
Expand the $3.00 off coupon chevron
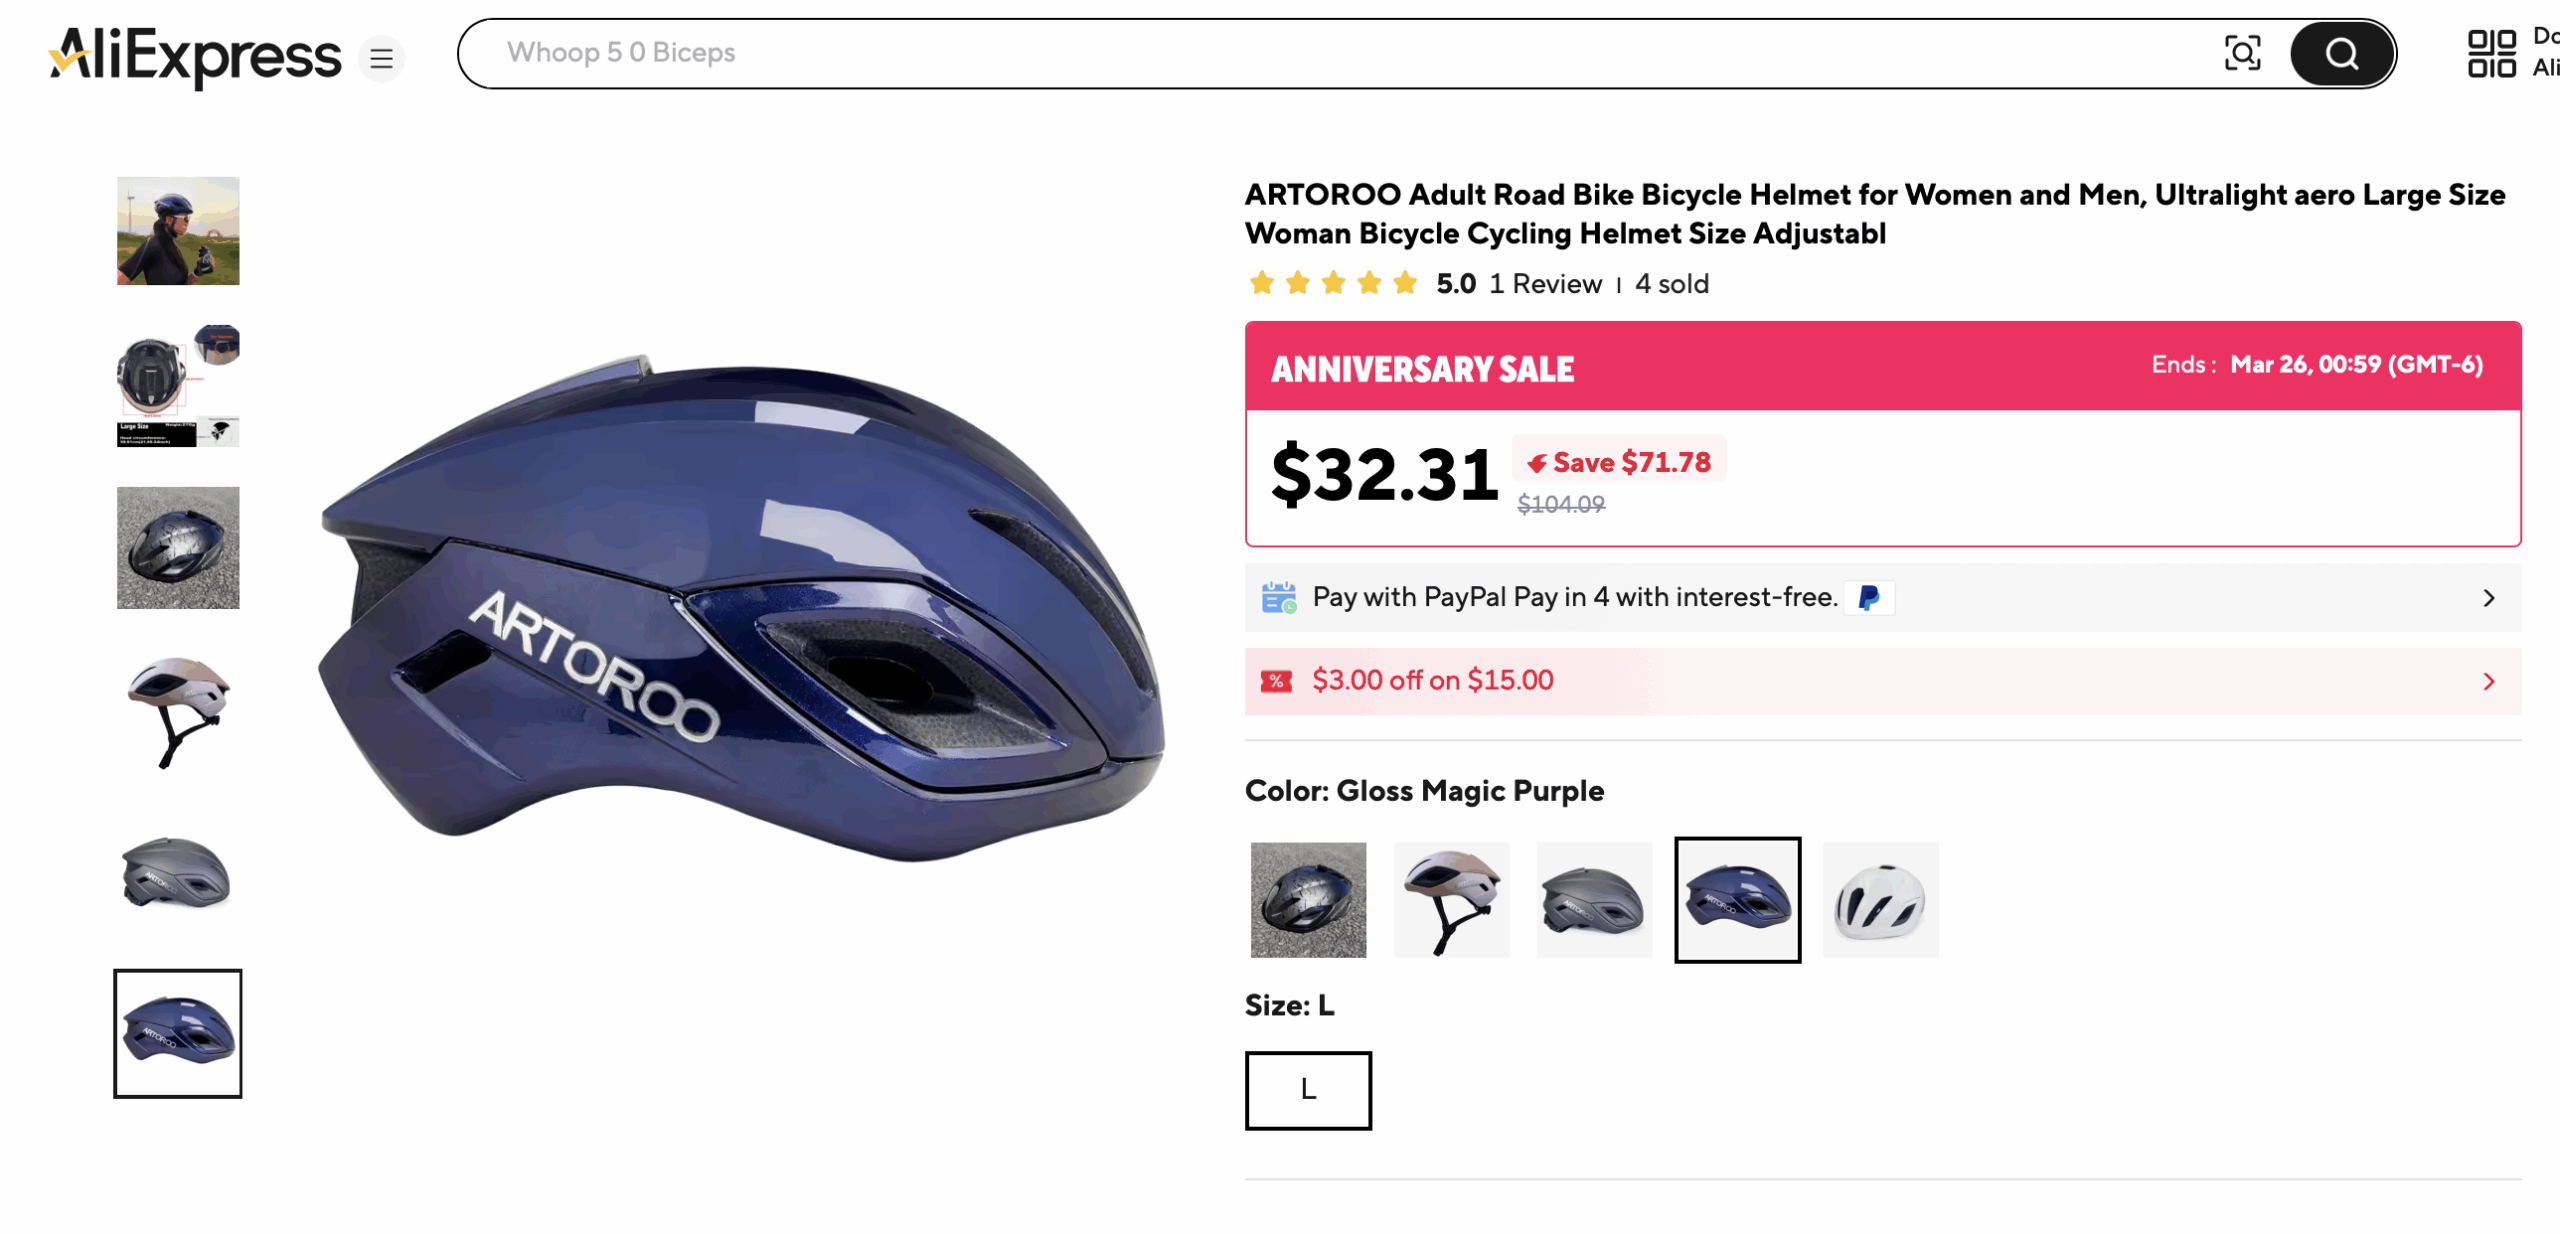[x=2489, y=681]
